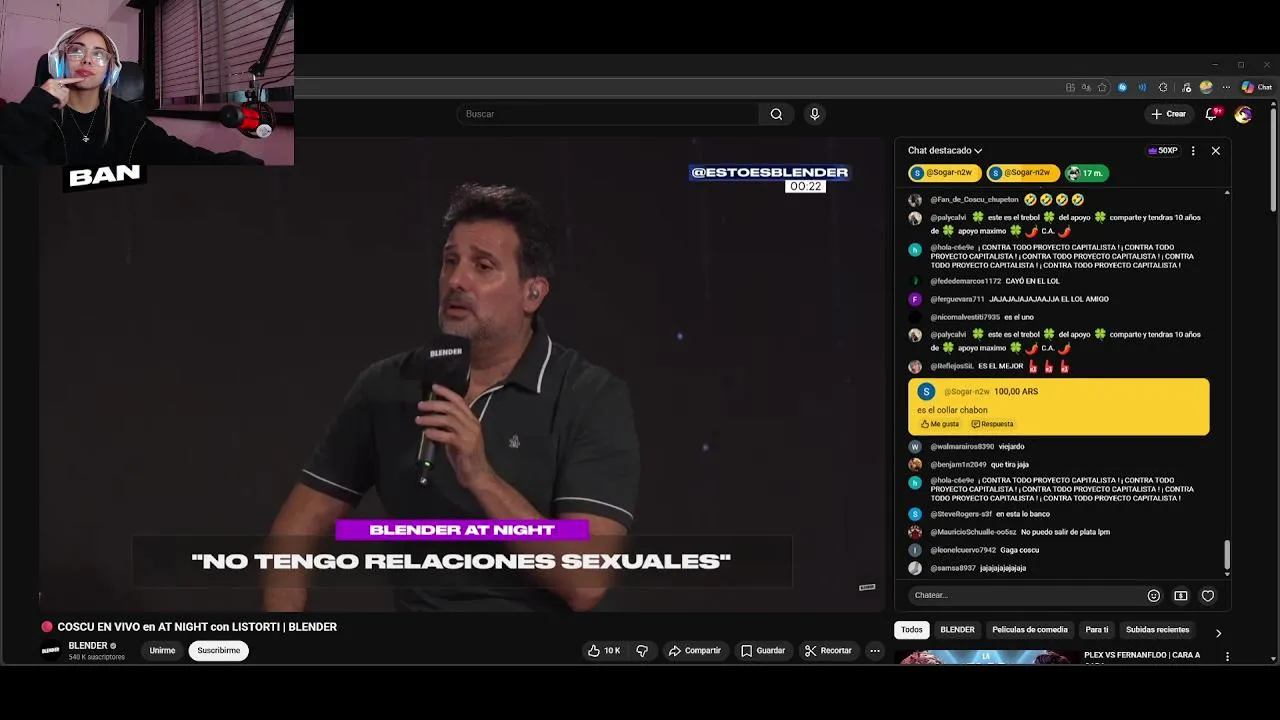This screenshot has height=720, width=1280.
Task: Click the search magnifier button
Action: (776, 114)
